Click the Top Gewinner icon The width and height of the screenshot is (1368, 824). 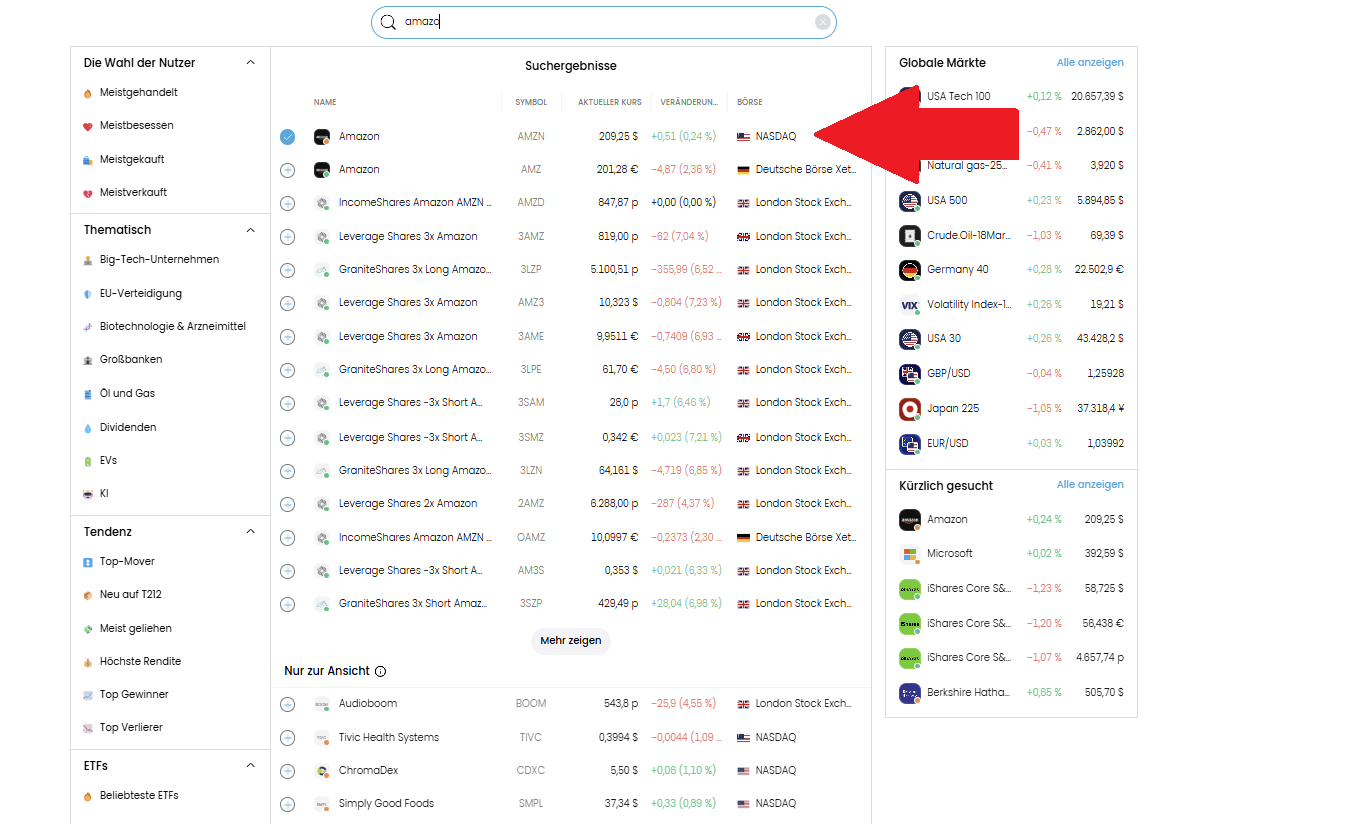[88, 695]
